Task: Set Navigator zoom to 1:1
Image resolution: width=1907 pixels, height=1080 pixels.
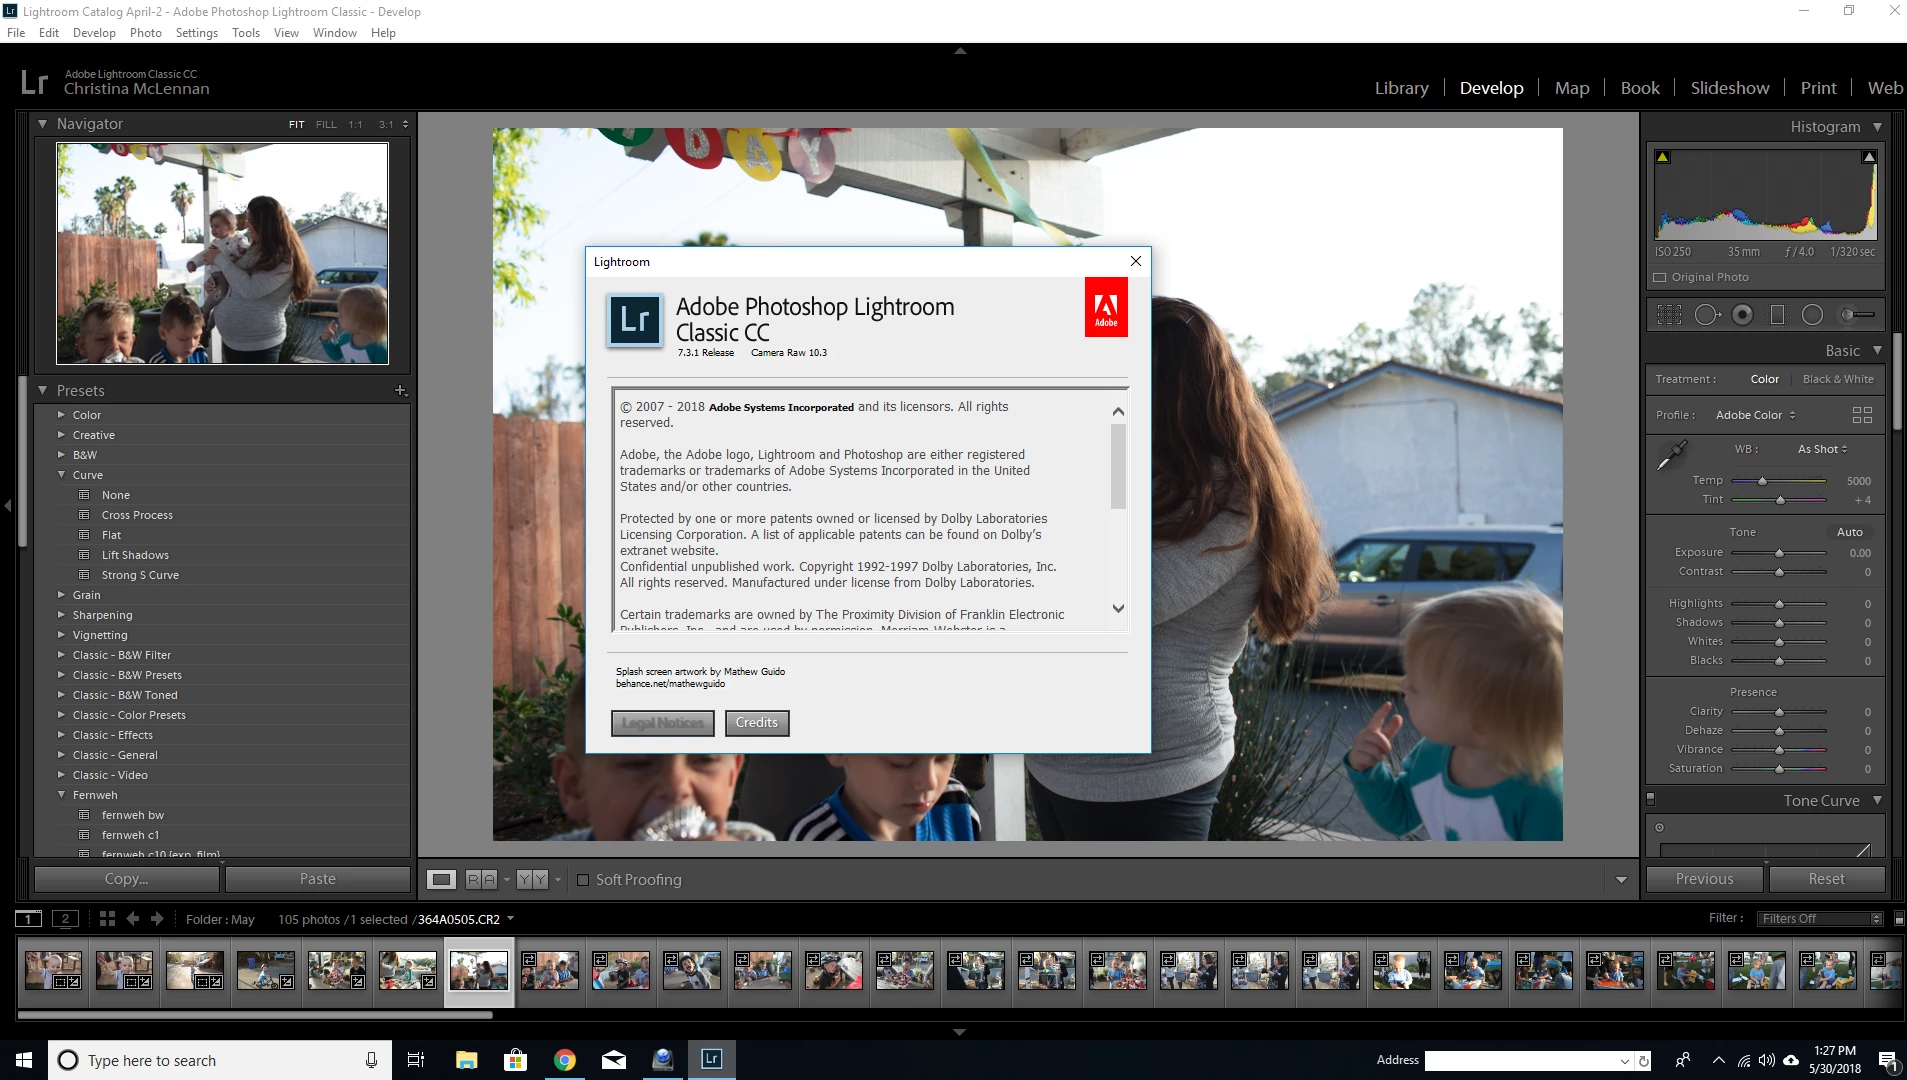Action: point(356,125)
